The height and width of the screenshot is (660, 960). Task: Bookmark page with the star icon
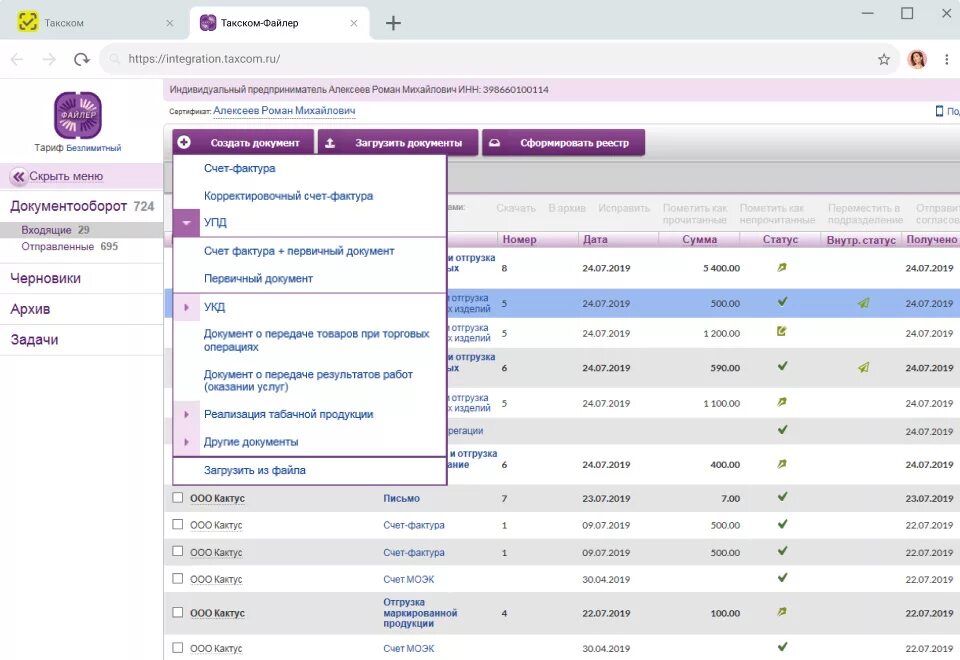click(x=883, y=59)
